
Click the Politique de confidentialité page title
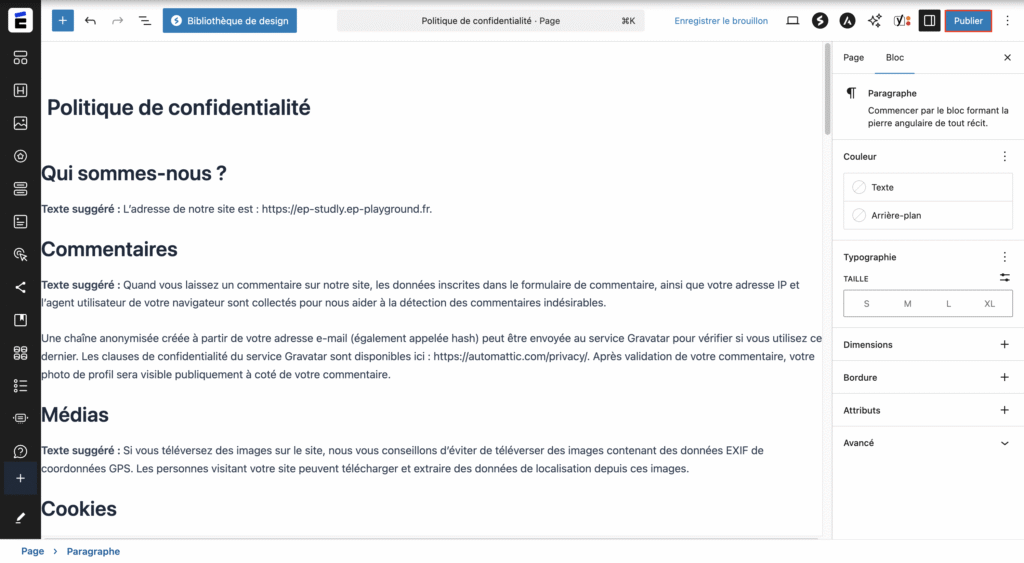pyautogui.click(x=178, y=107)
